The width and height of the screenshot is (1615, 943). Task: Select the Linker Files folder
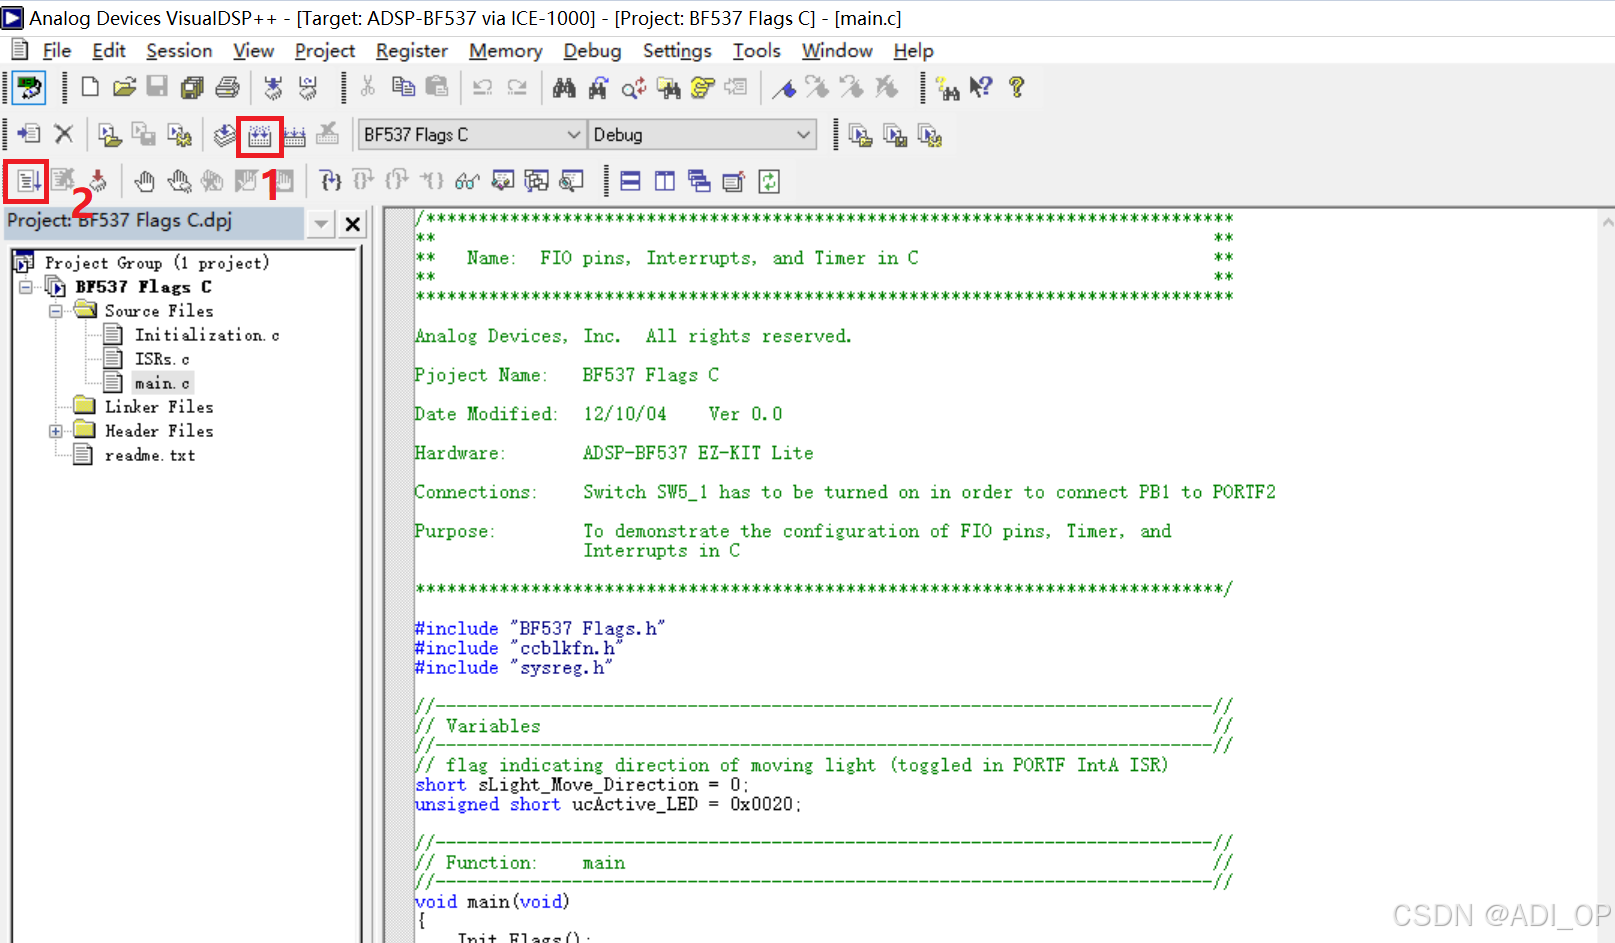[159, 407]
